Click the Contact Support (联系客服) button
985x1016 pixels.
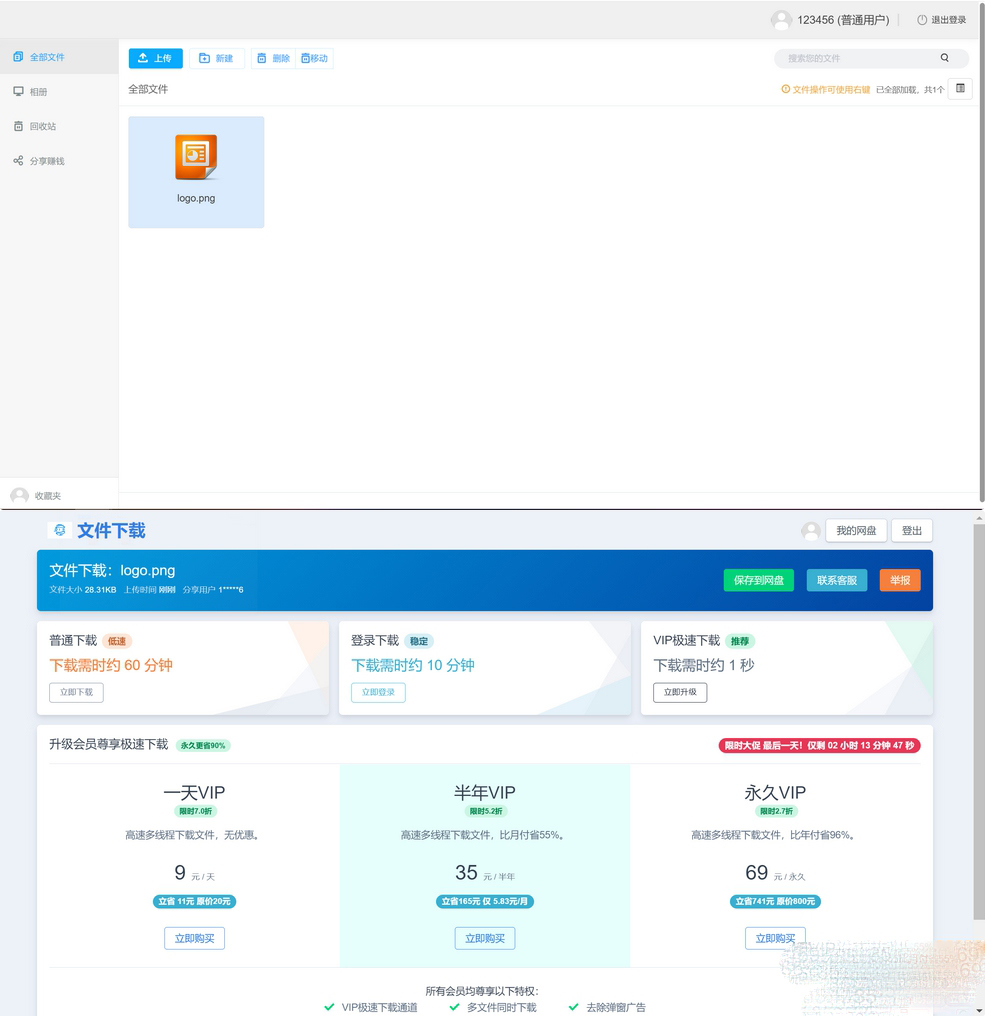pyautogui.click(x=837, y=580)
